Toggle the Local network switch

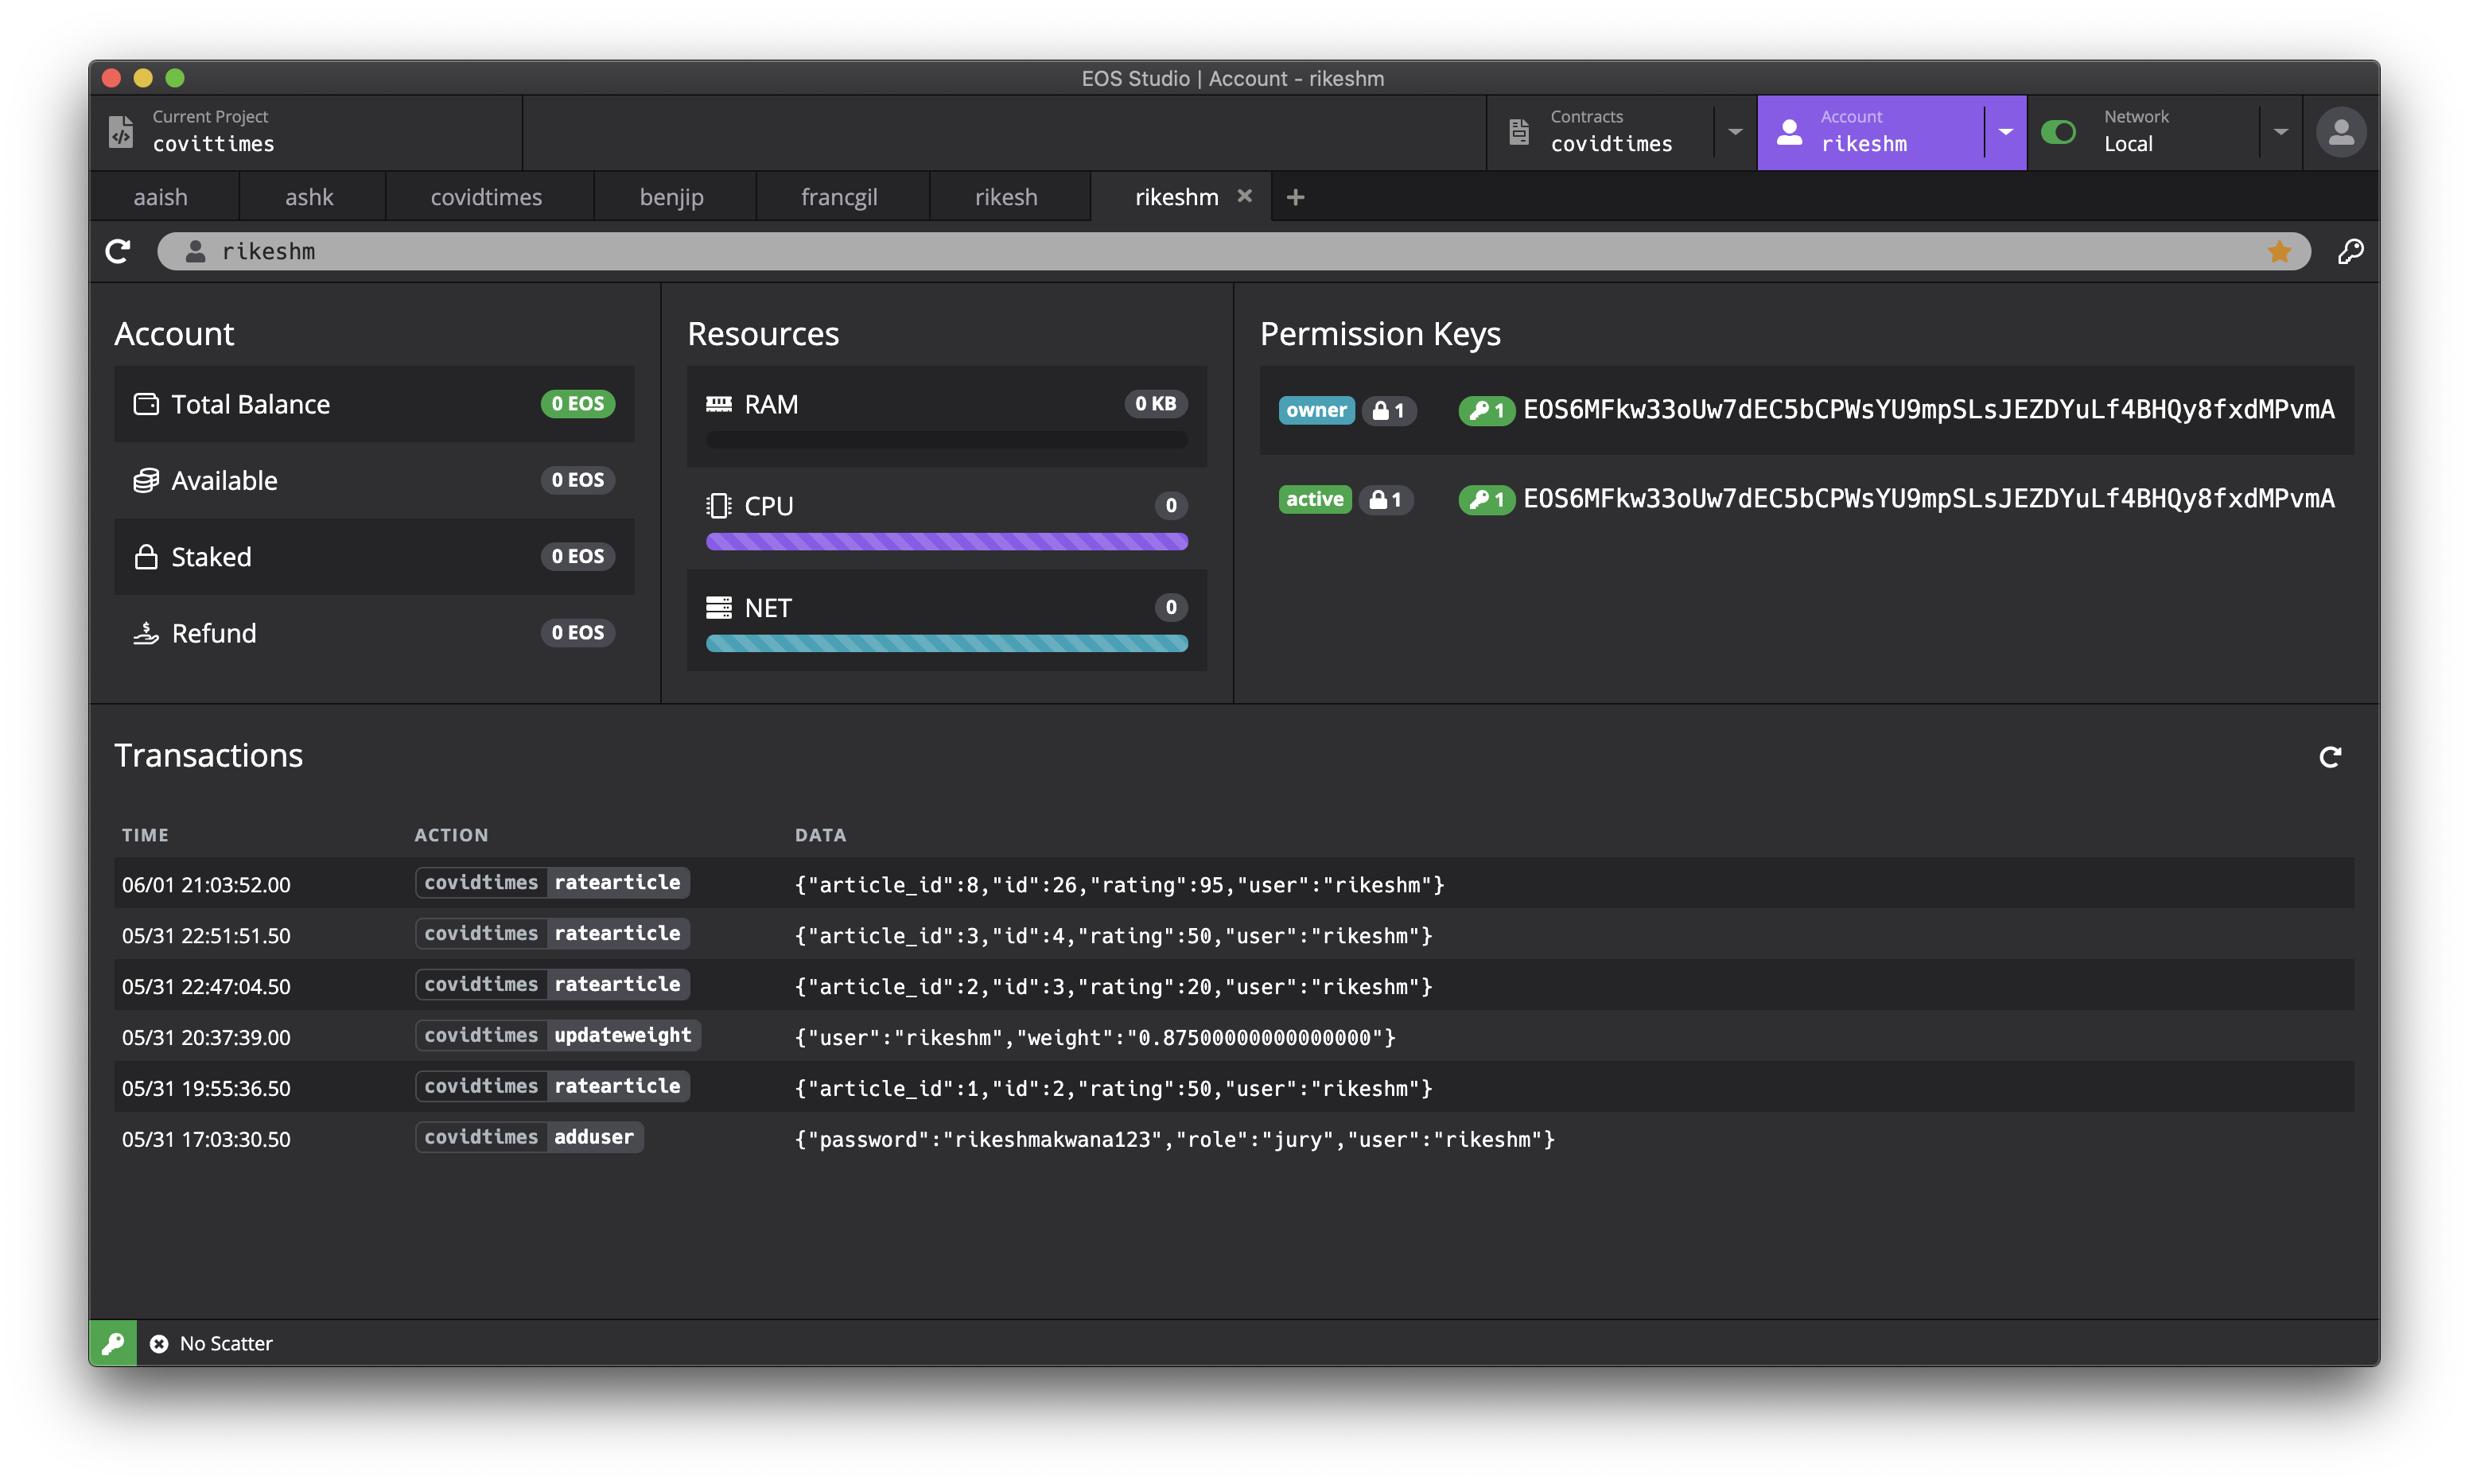pos(2058,132)
